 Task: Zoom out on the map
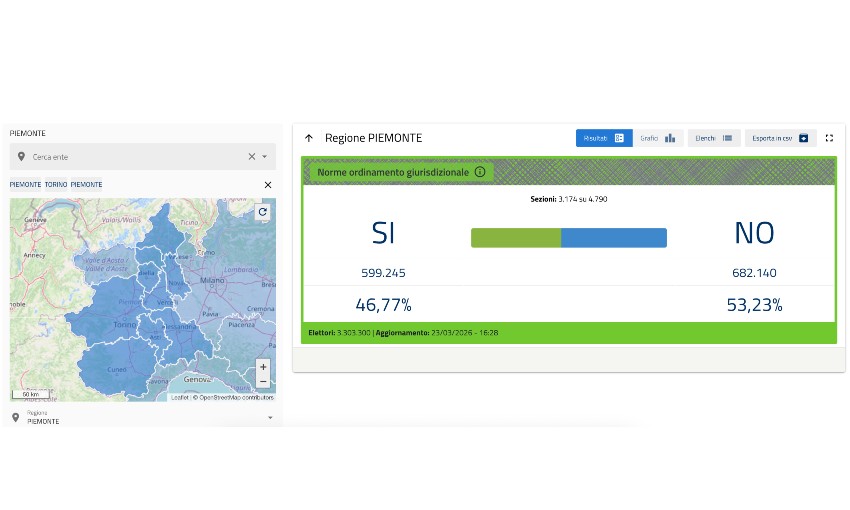[263, 381]
